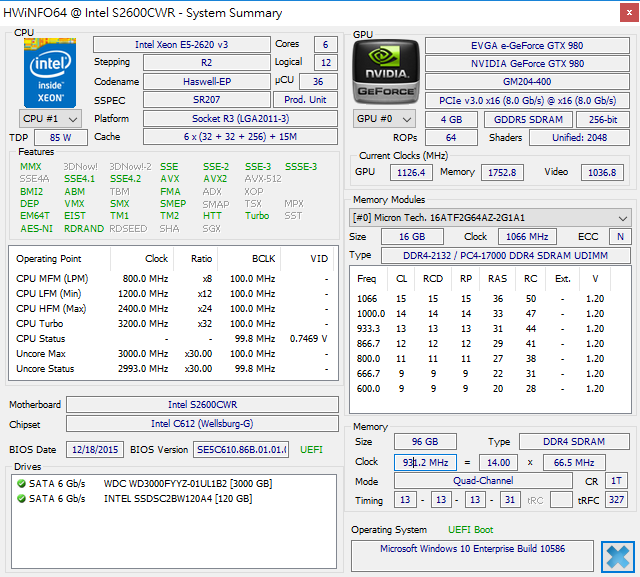
Task: Click the Windows 10 Enterprise Build 10586 field
Action: pos(472,556)
